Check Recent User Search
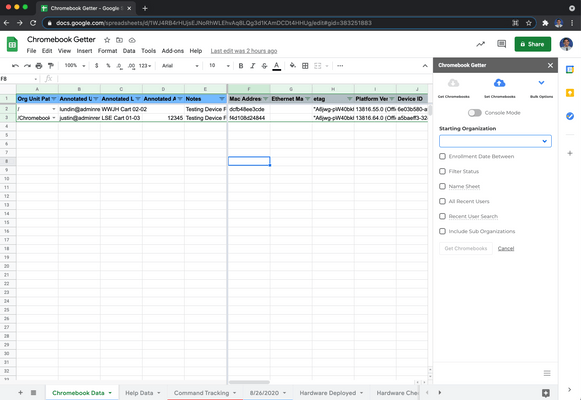 pyautogui.click(x=442, y=216)
